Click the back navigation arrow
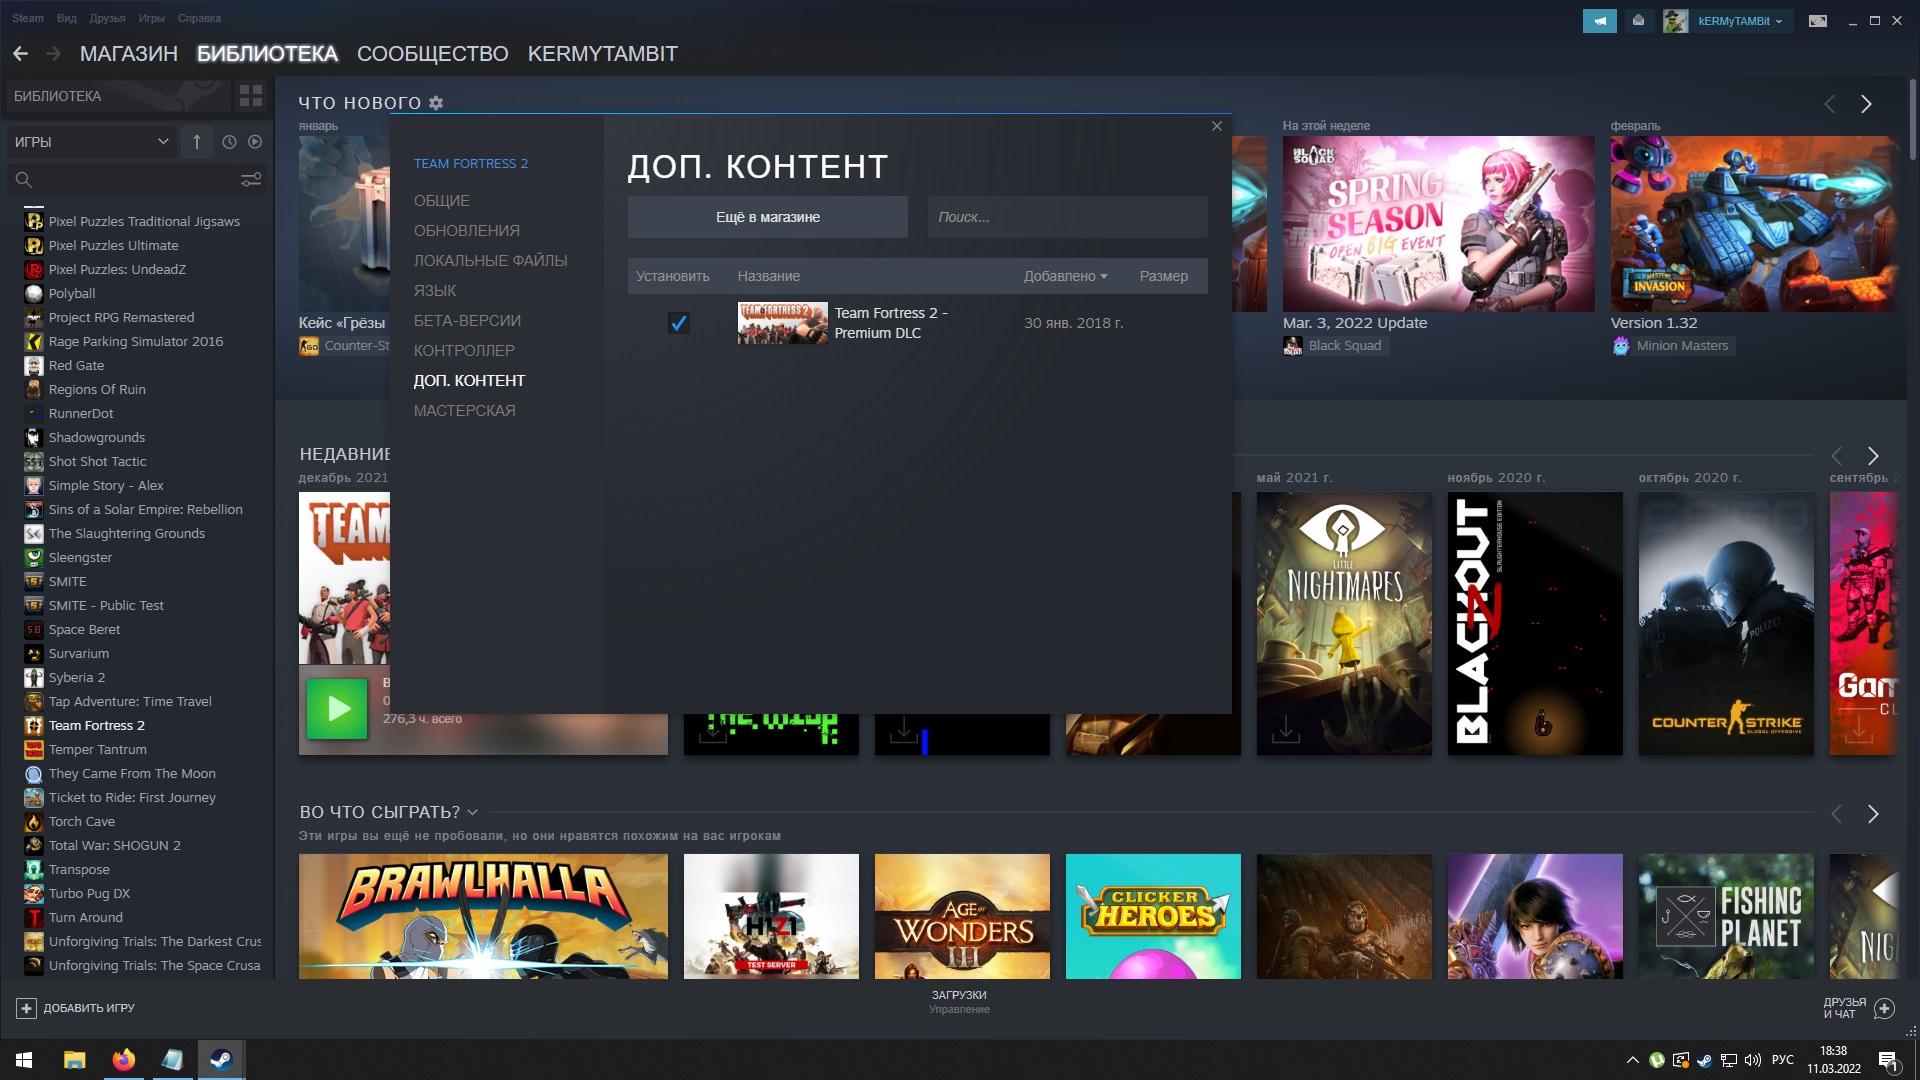The height and width of the screenshot is (1080, 1920). 20,54
